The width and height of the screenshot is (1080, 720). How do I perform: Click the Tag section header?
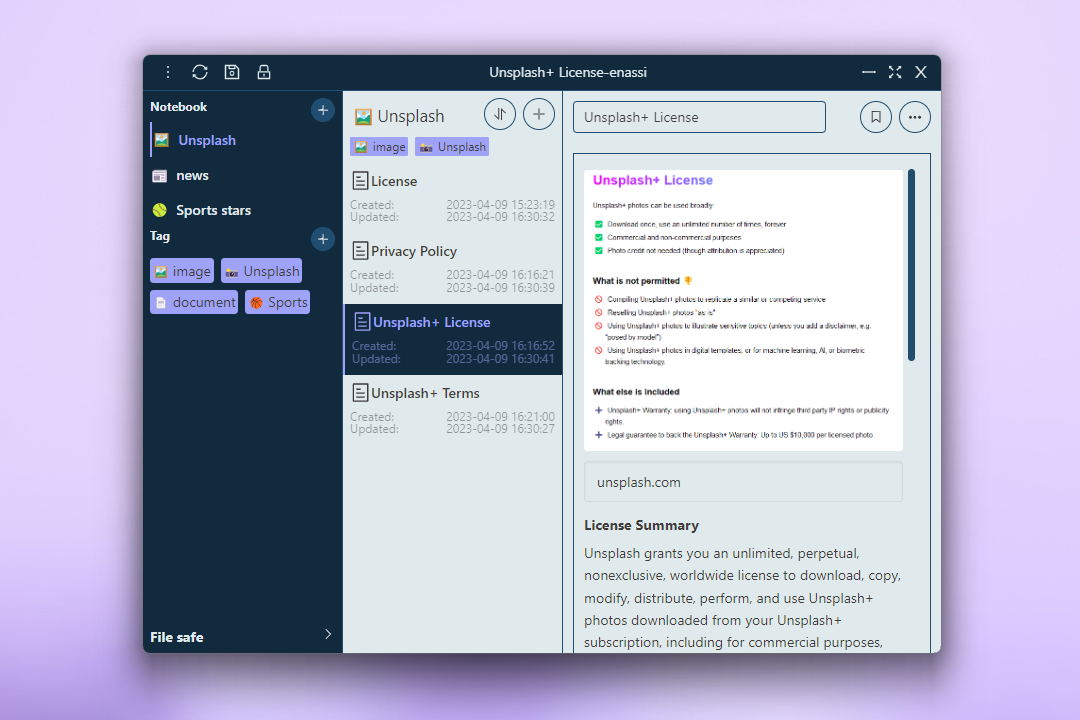[160, 236]
